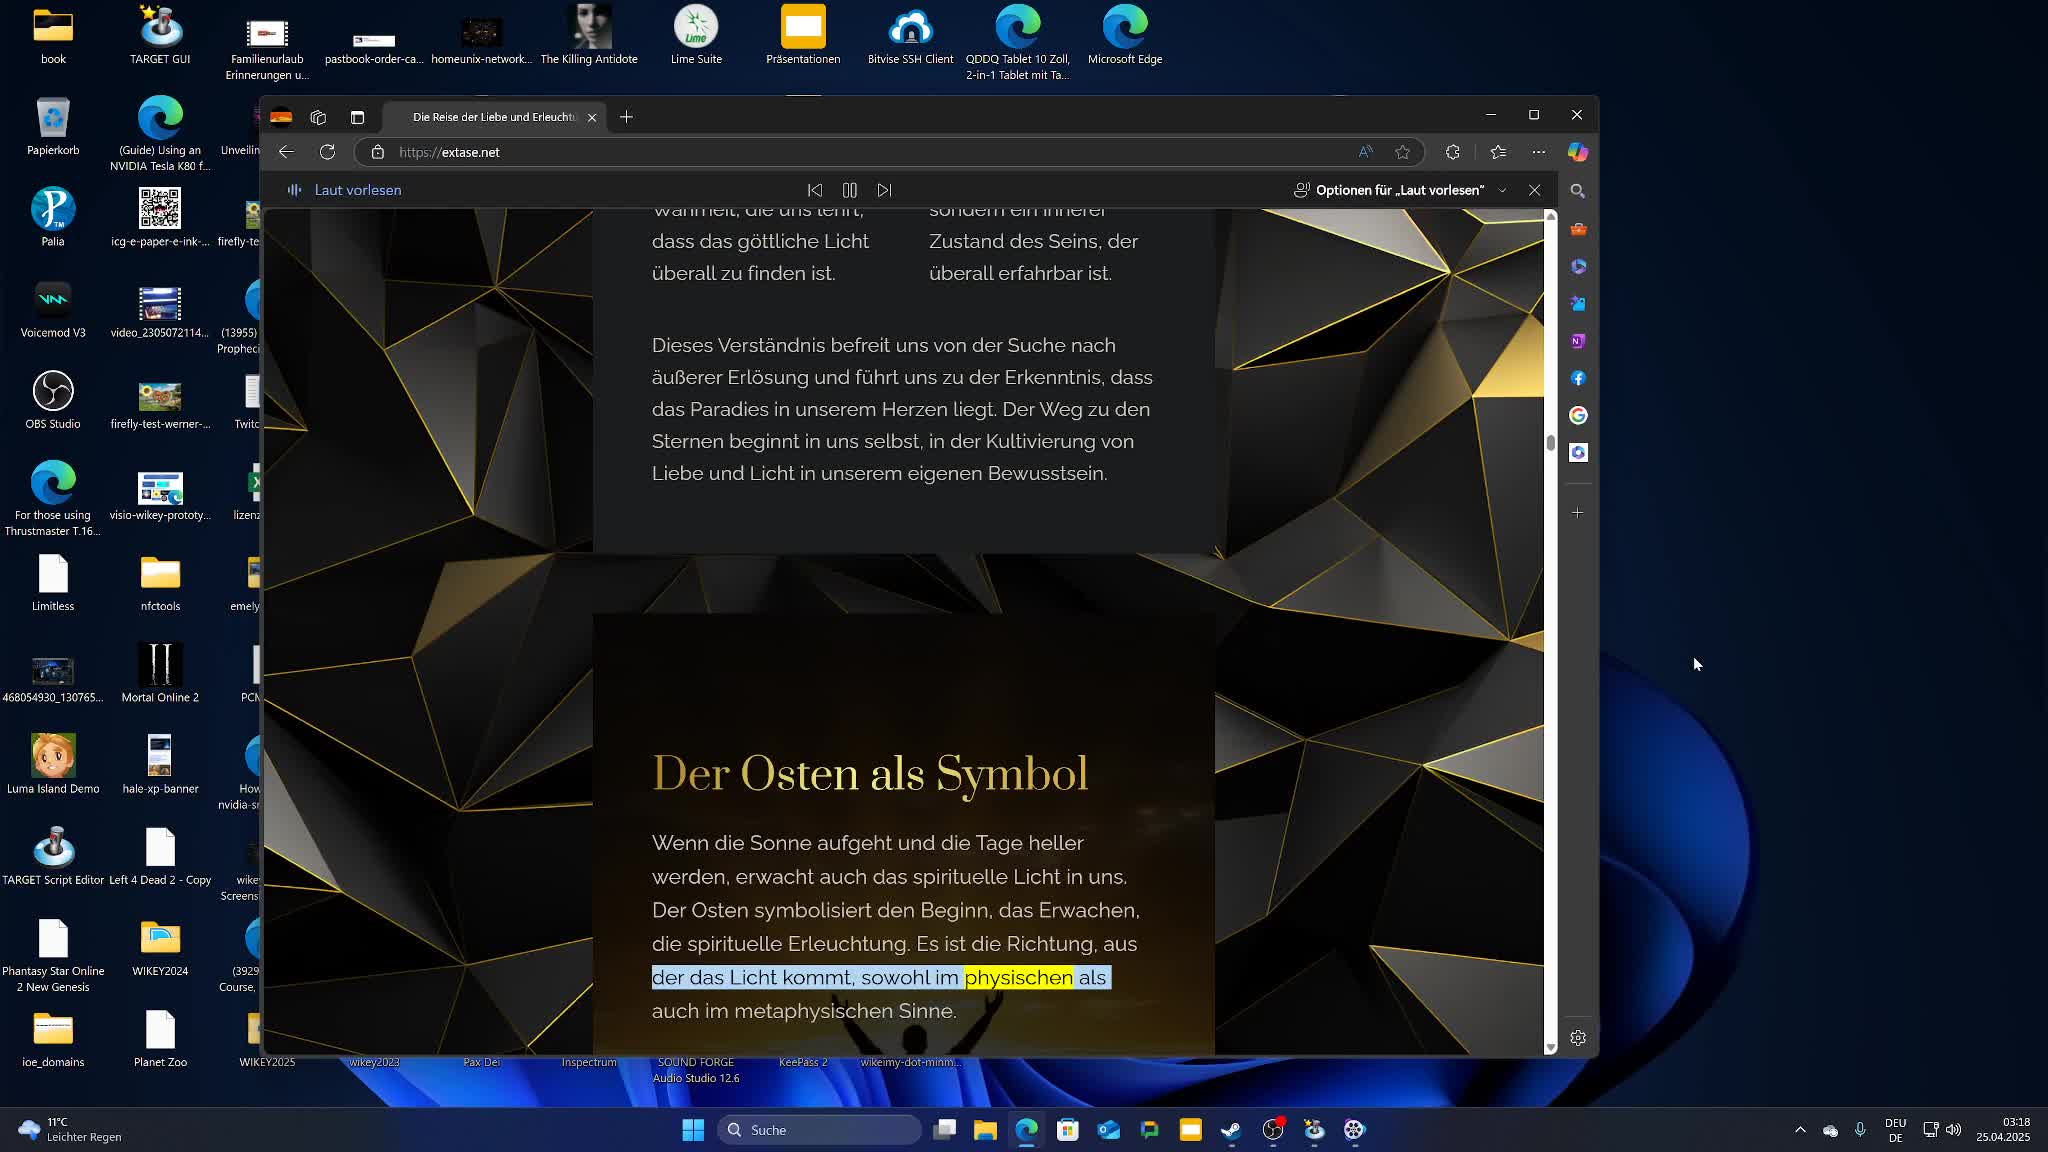Expand 'Optionen für Laut vorlesen' dropdown
Screen dimensions: 2048x1152
(x=1400, y=190)
